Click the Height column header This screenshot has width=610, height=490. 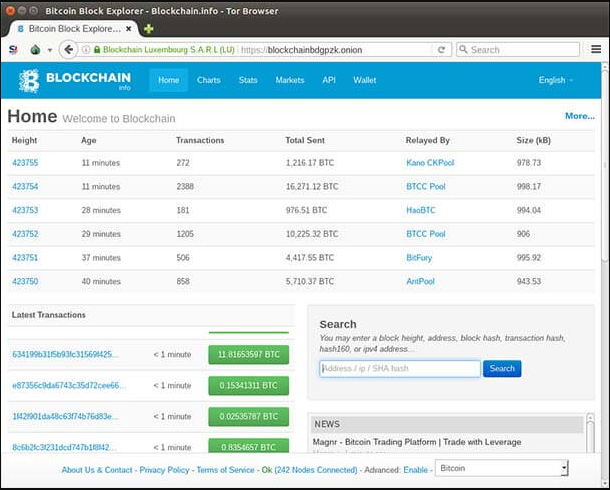[x=24, y=140]
